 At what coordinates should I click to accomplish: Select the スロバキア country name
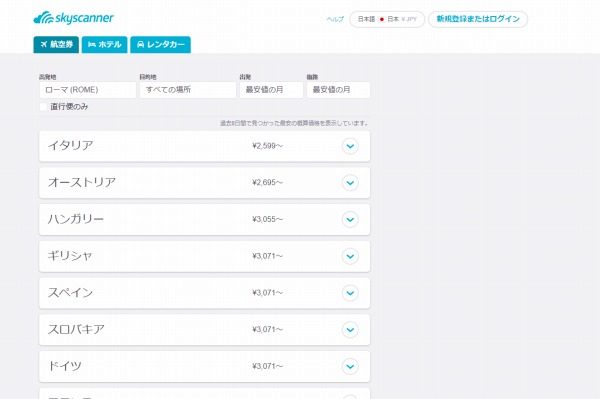(x=76, y=329)
